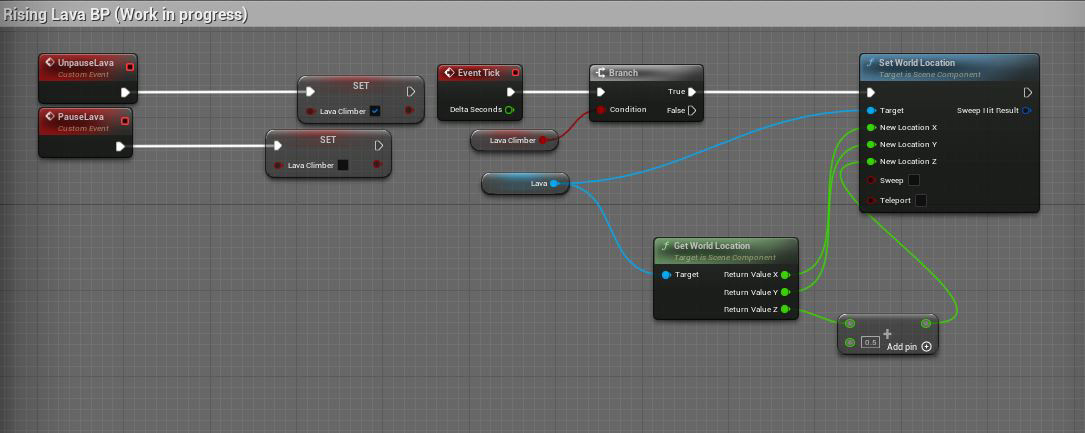Click Return Value Z output pin
Screen dimensions: 1085x433
[x=785, y=309]
